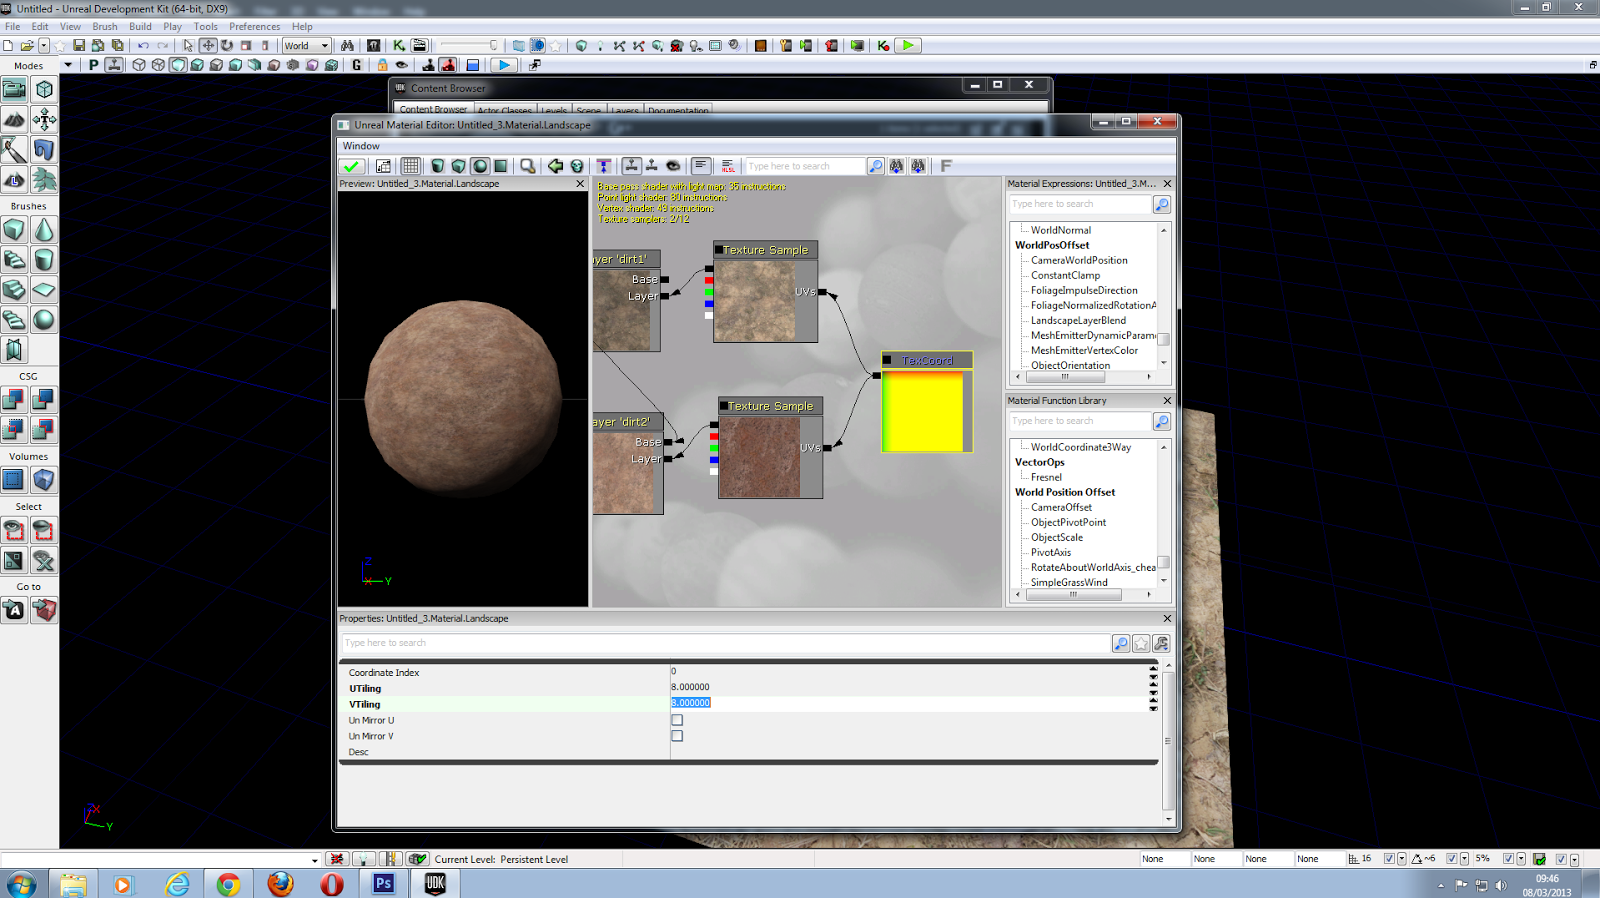1600x898 pixels.
Task: Click the slider in the main toolbar
Action: click(468, 45)
